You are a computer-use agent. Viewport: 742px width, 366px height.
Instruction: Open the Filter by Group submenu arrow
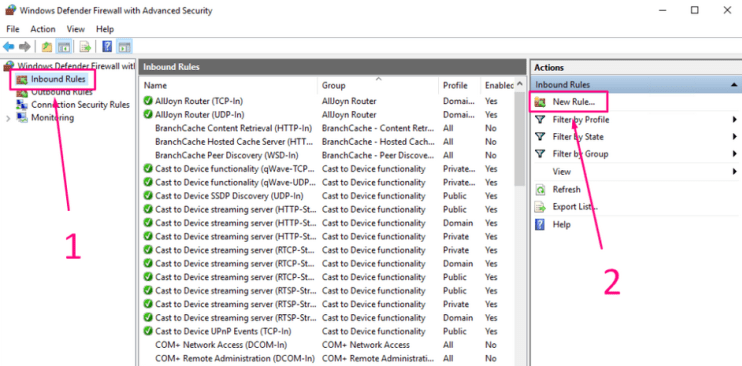pyautogui.click(x=734, y=153)
